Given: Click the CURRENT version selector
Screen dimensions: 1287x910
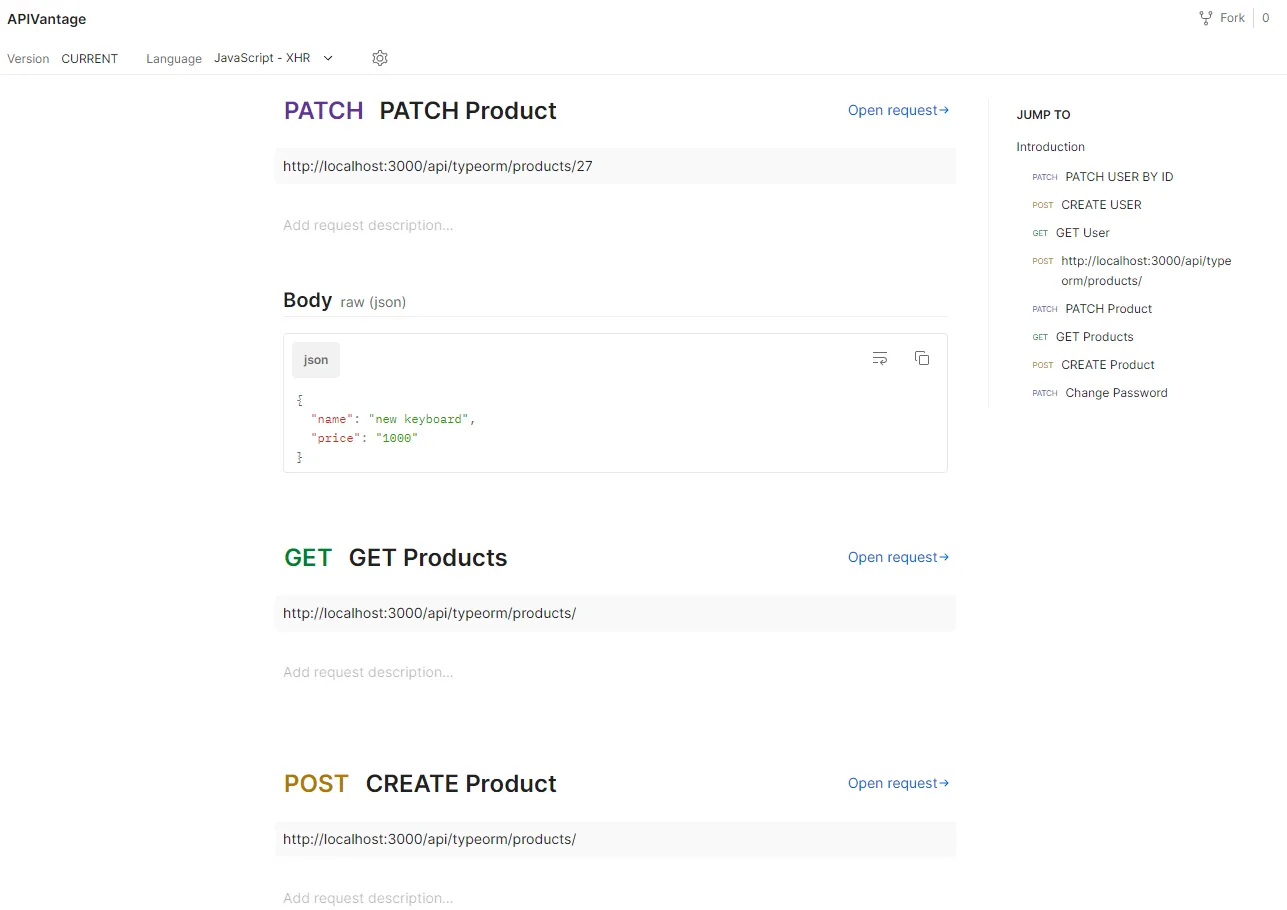Looking at the screenshot, I should [89, 59].
